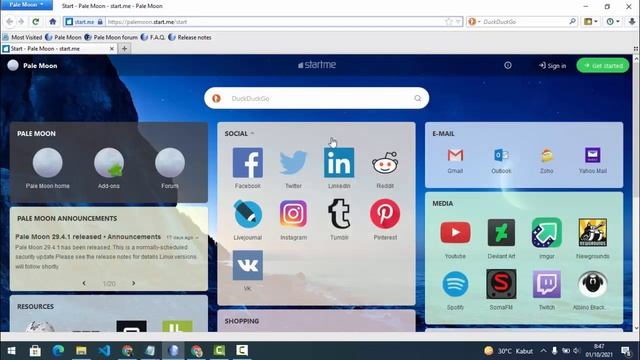This screenshot has height=360, width=640.
Task: Open Most Visited bookmarks folder
Action: [22, 37]
